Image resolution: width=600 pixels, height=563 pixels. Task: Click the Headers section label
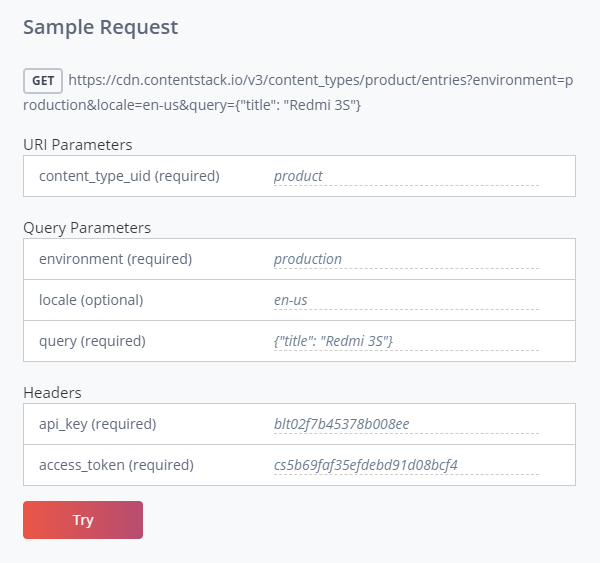coord(52,393)
